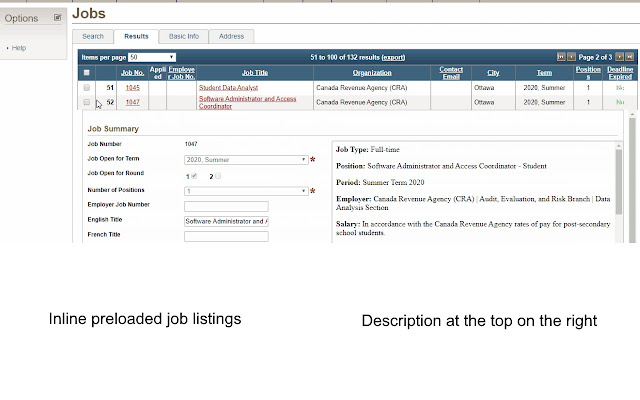Click the French Title input field
The image size is (640, 400).
[226, 236]
